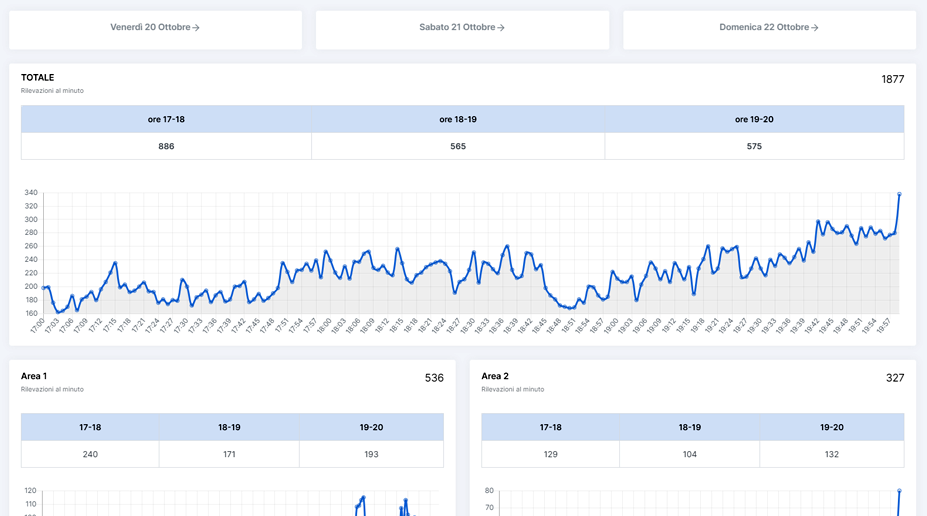Click the value 132 in the Area 2 table
This screenshot has height=516, width=927.
tap(832, 455)
